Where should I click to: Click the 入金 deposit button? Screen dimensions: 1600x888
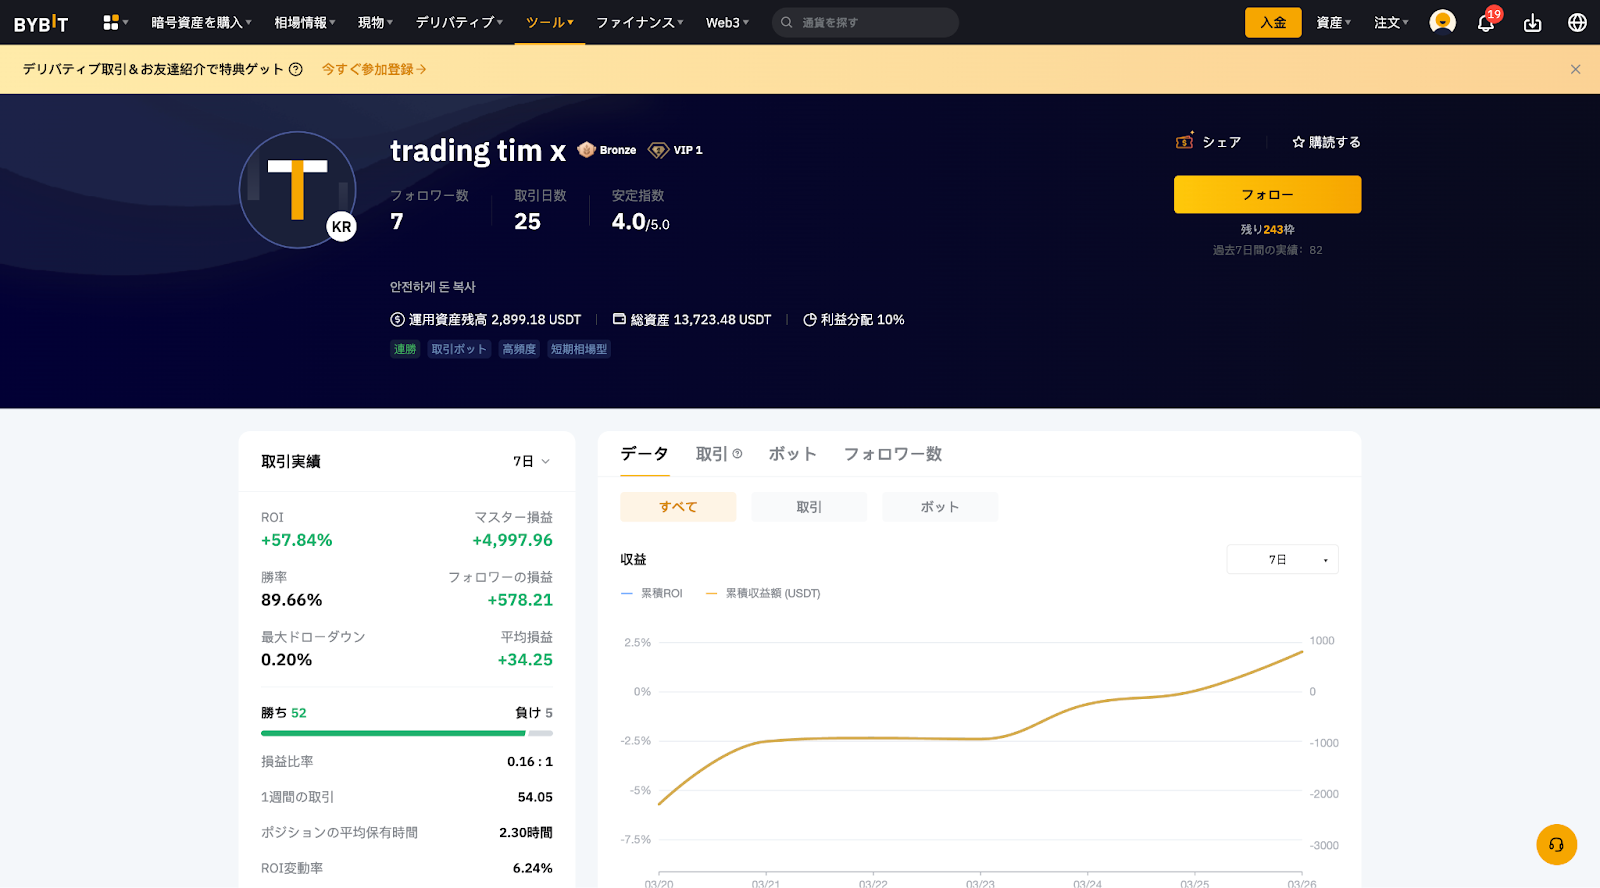point(1273,22)
